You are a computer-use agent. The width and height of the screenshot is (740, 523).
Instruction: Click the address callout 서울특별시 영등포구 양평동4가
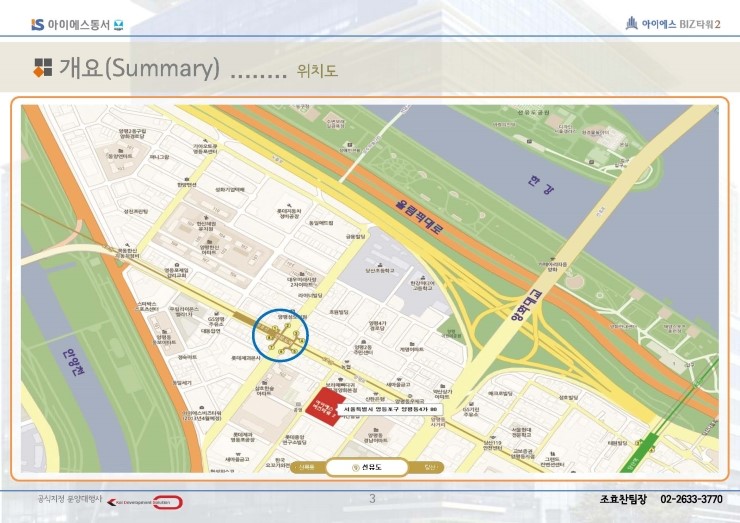390,409
